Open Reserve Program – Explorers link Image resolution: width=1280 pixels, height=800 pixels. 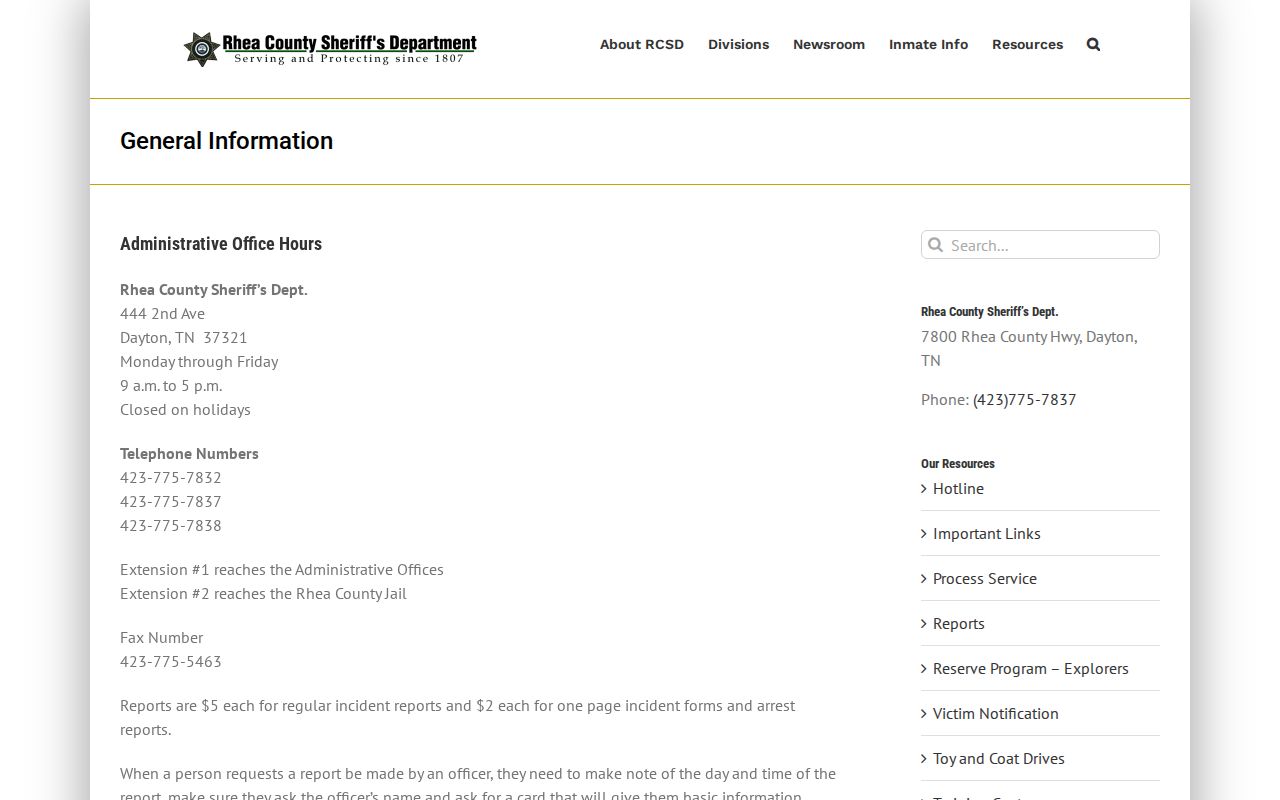coord(1031,668)
